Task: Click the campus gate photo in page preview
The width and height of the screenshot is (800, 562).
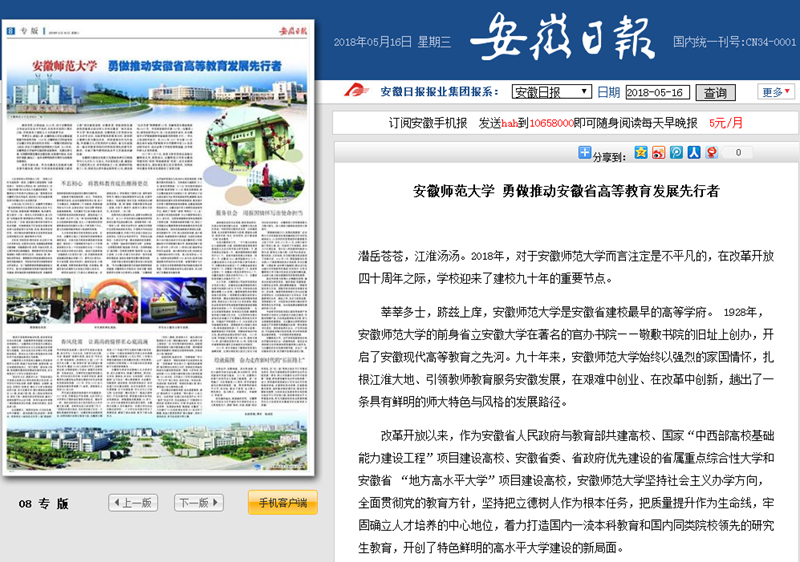Action: 245,140
